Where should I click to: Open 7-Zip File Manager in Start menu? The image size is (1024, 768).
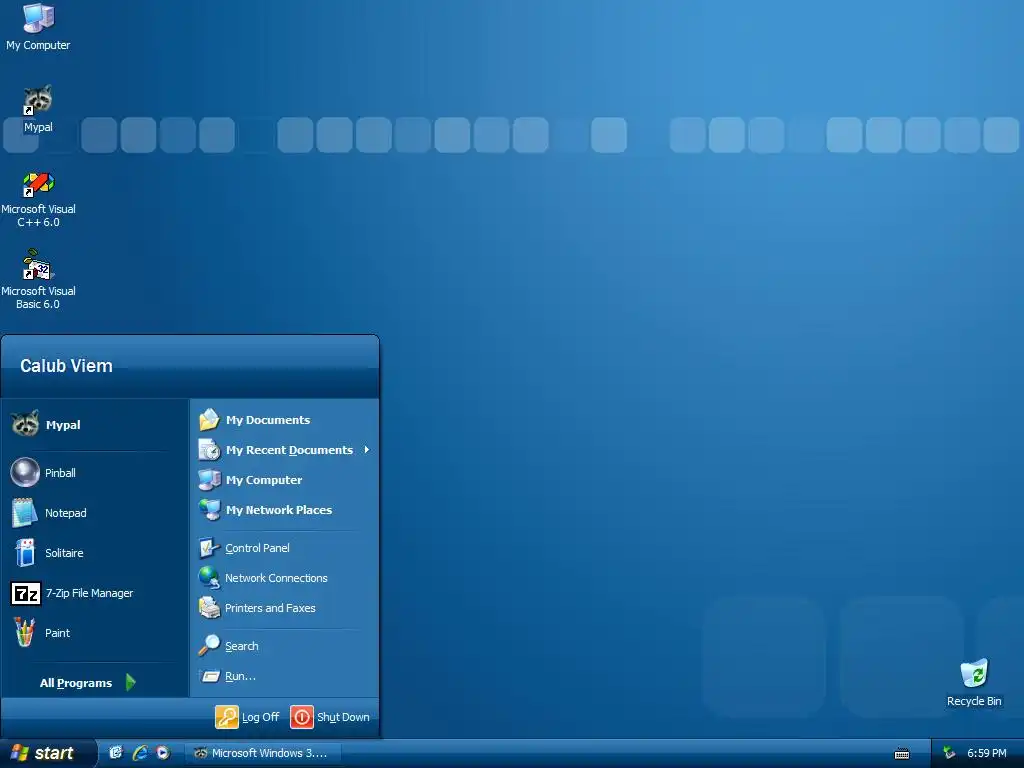point(94,593)
